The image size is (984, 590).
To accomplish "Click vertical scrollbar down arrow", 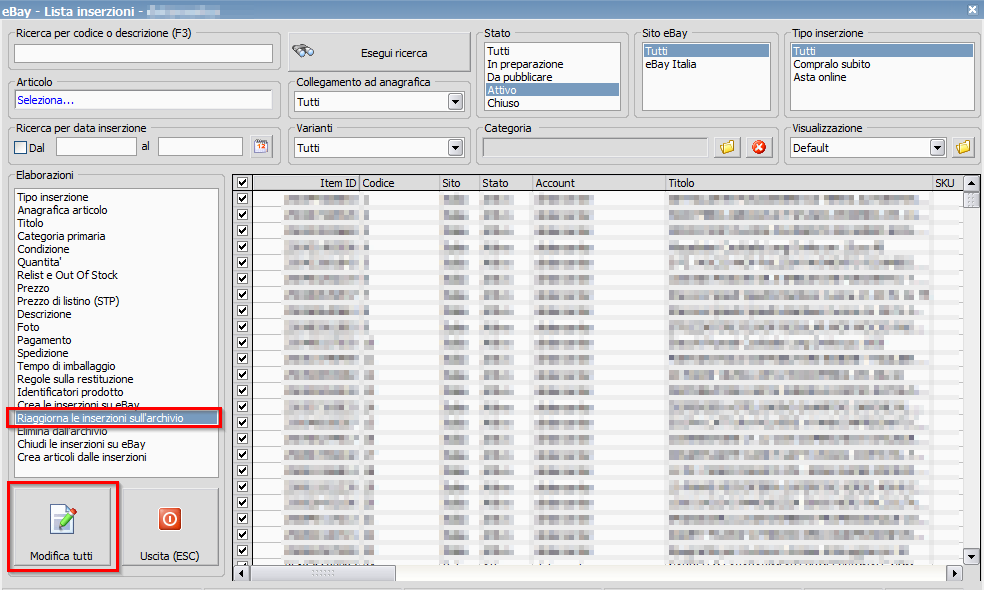I will (971, 556).
